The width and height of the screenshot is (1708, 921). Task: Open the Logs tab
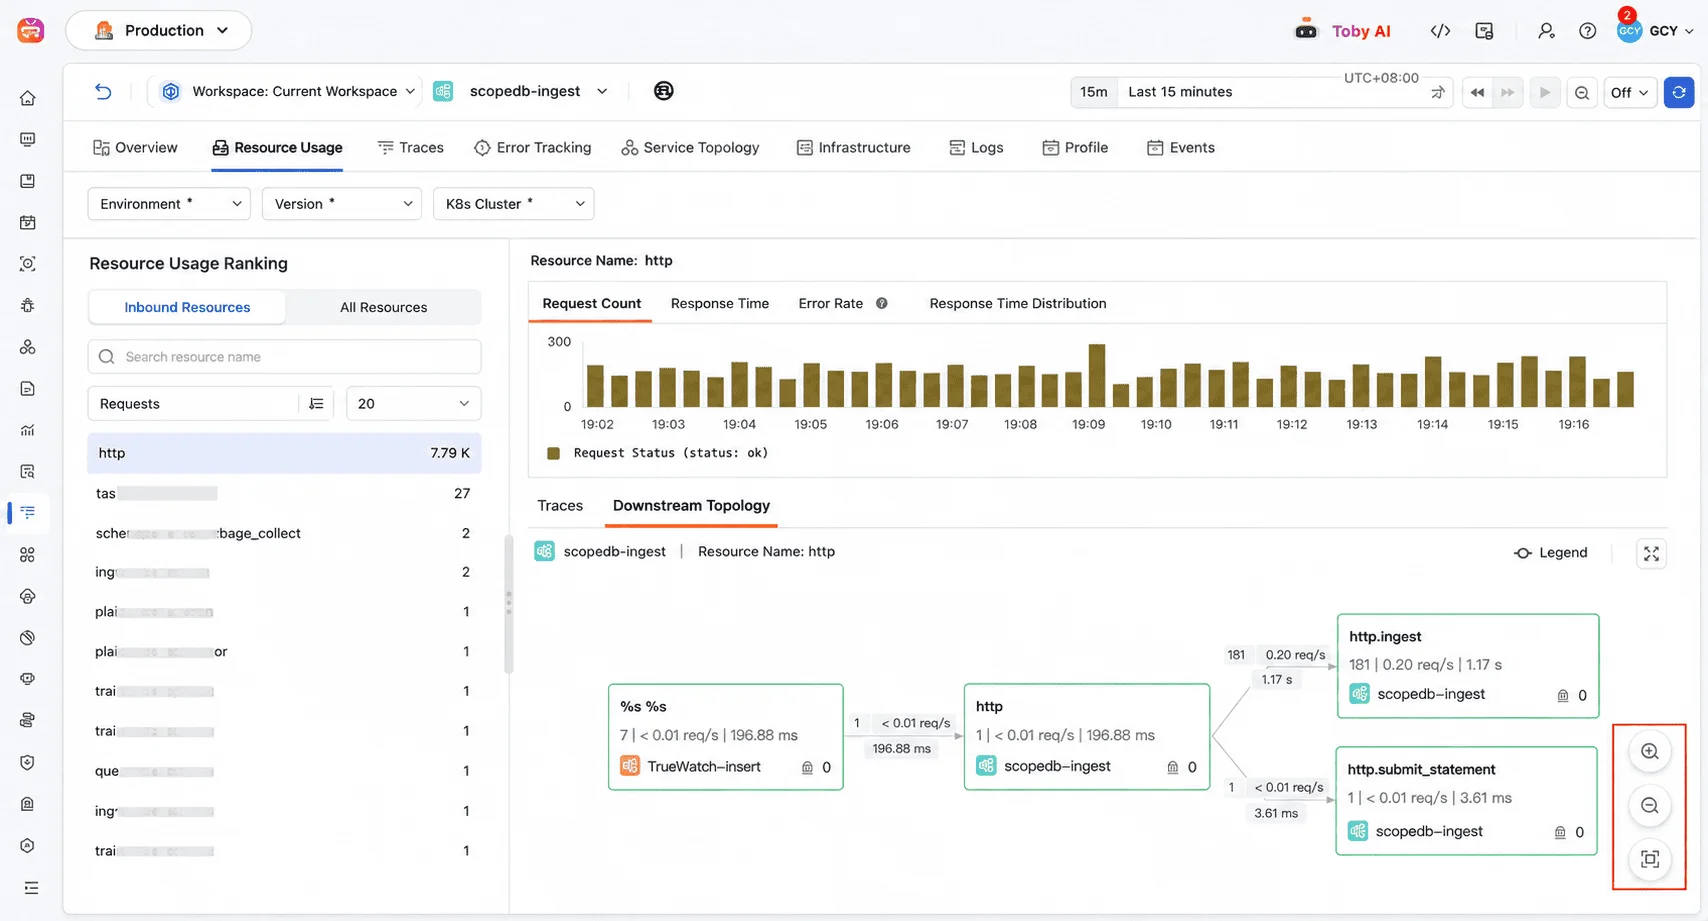click(976, 148)
